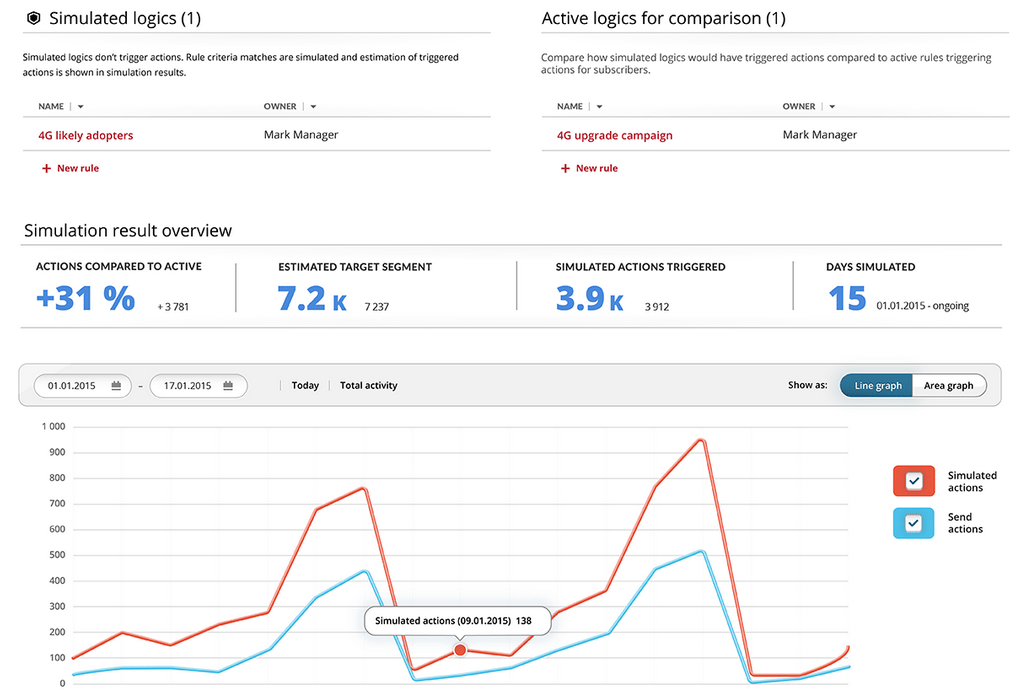Click the Simulated logics cube icon
Viewport: 1023px width, 690px height.
[x=33, y=18]
